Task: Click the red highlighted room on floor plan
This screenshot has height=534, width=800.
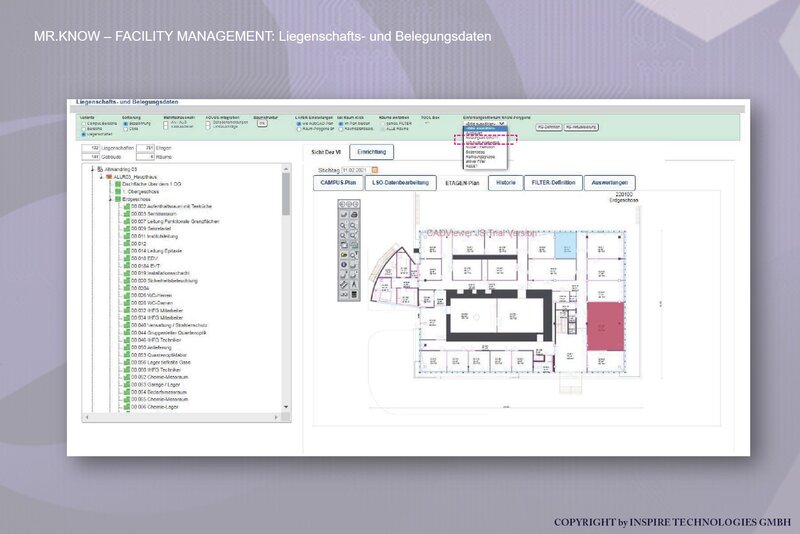Action: click(x=605, y=326)
